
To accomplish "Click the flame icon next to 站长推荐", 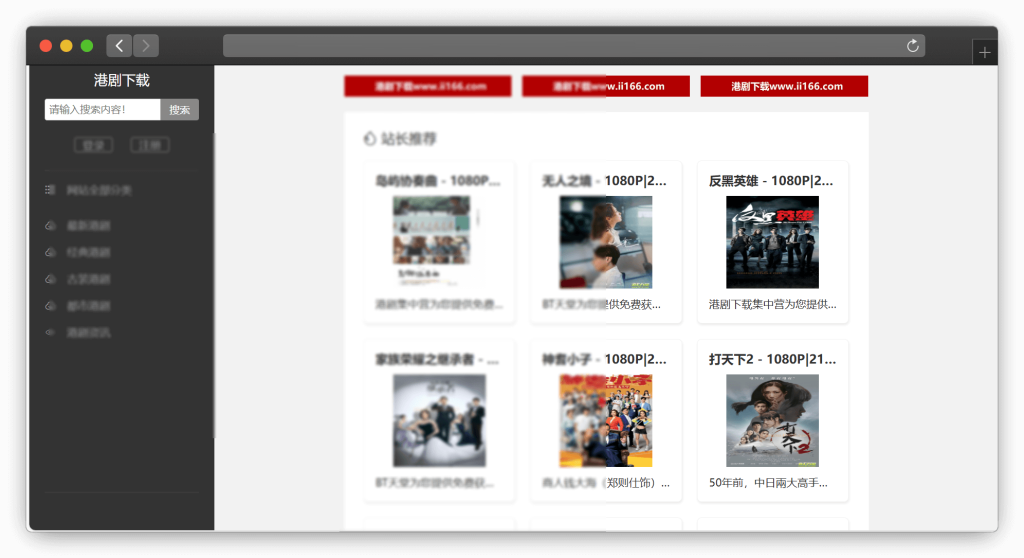I will pos(369,139).
